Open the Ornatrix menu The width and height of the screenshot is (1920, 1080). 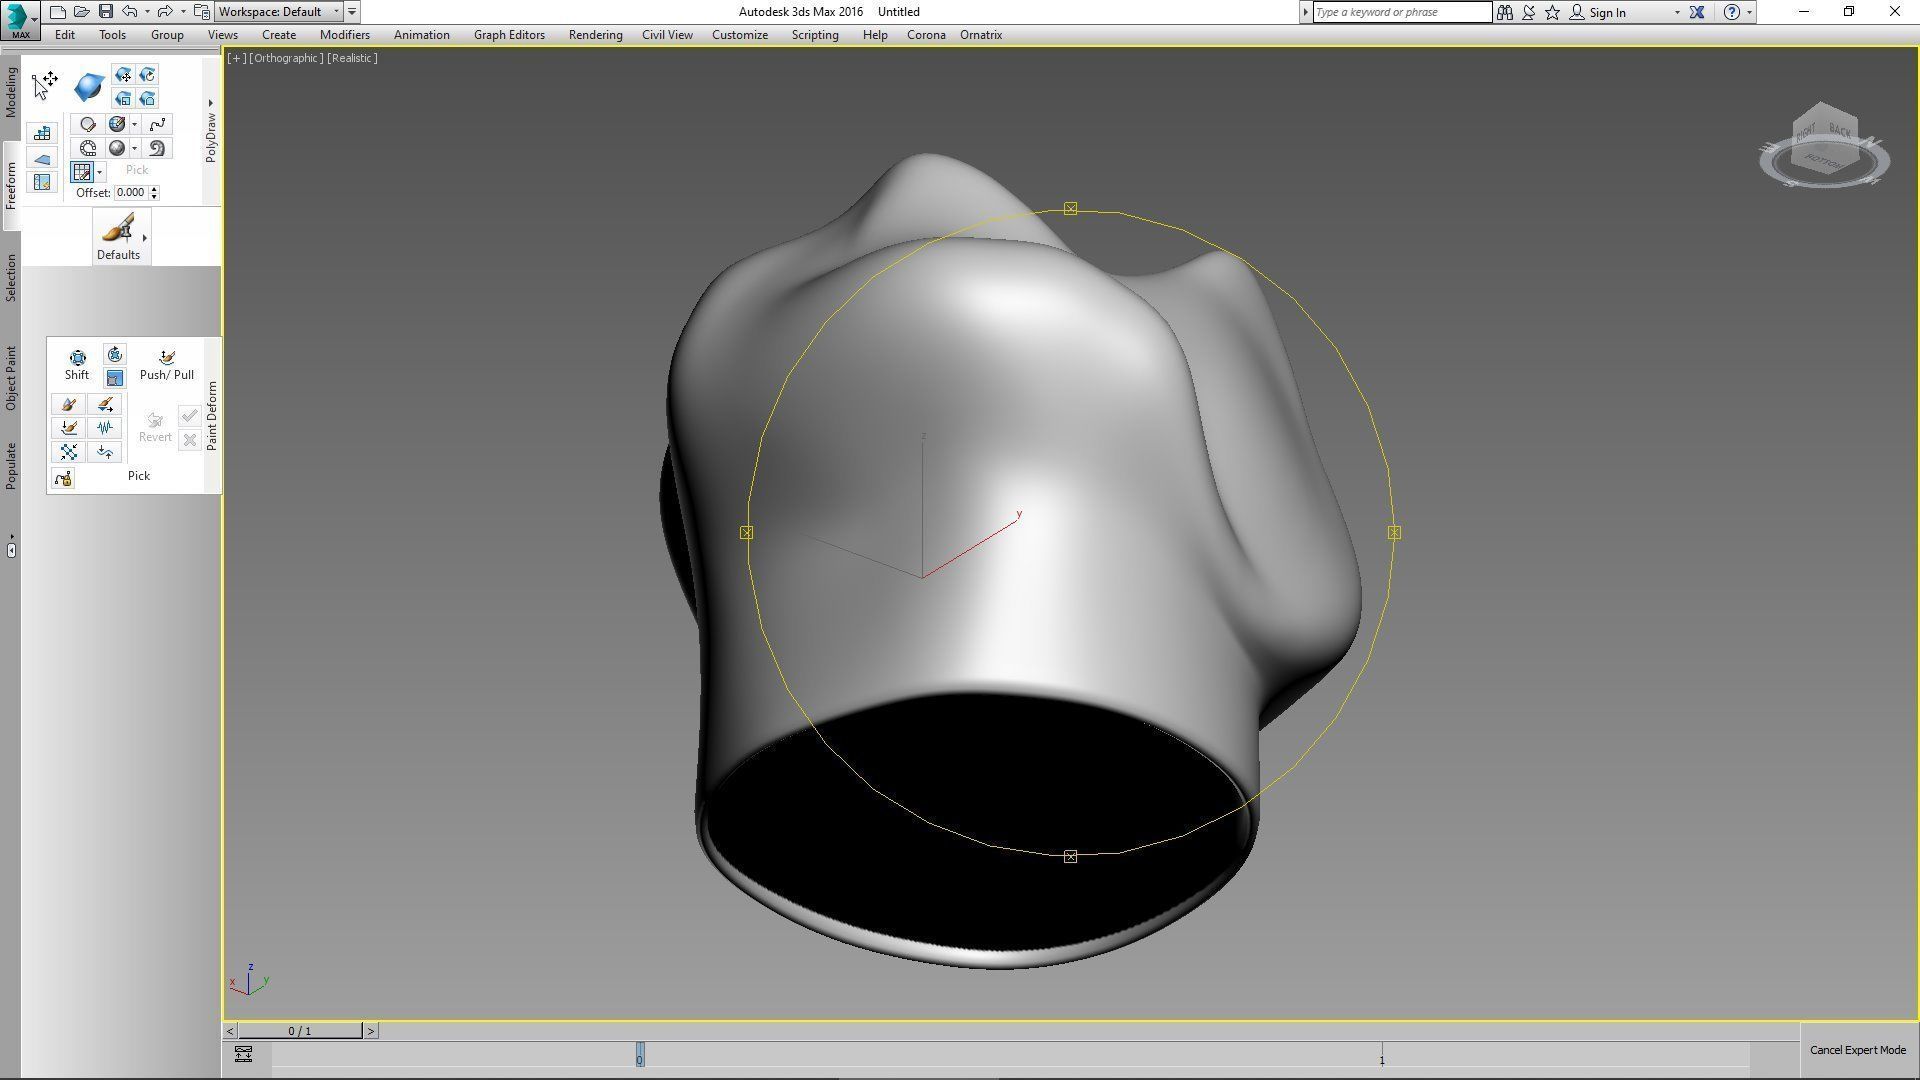coord(981,35)
